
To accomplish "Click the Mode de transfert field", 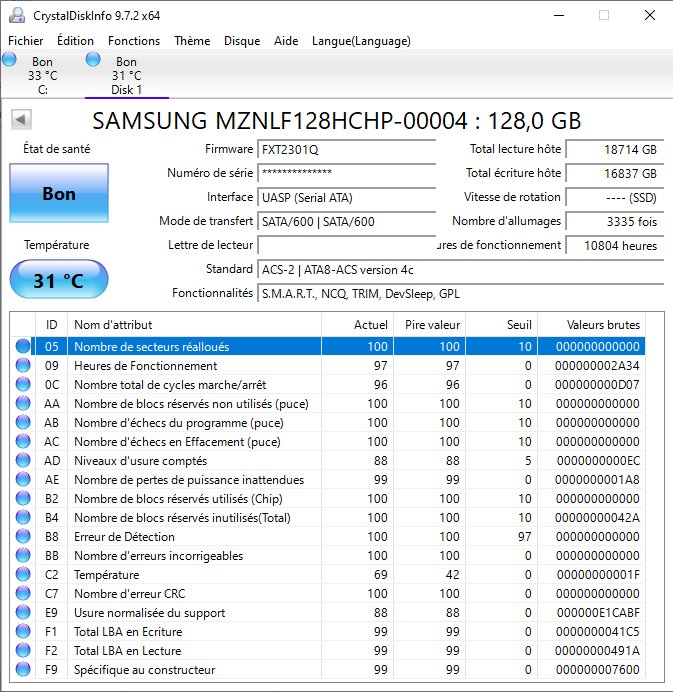I will pos(347,221).
